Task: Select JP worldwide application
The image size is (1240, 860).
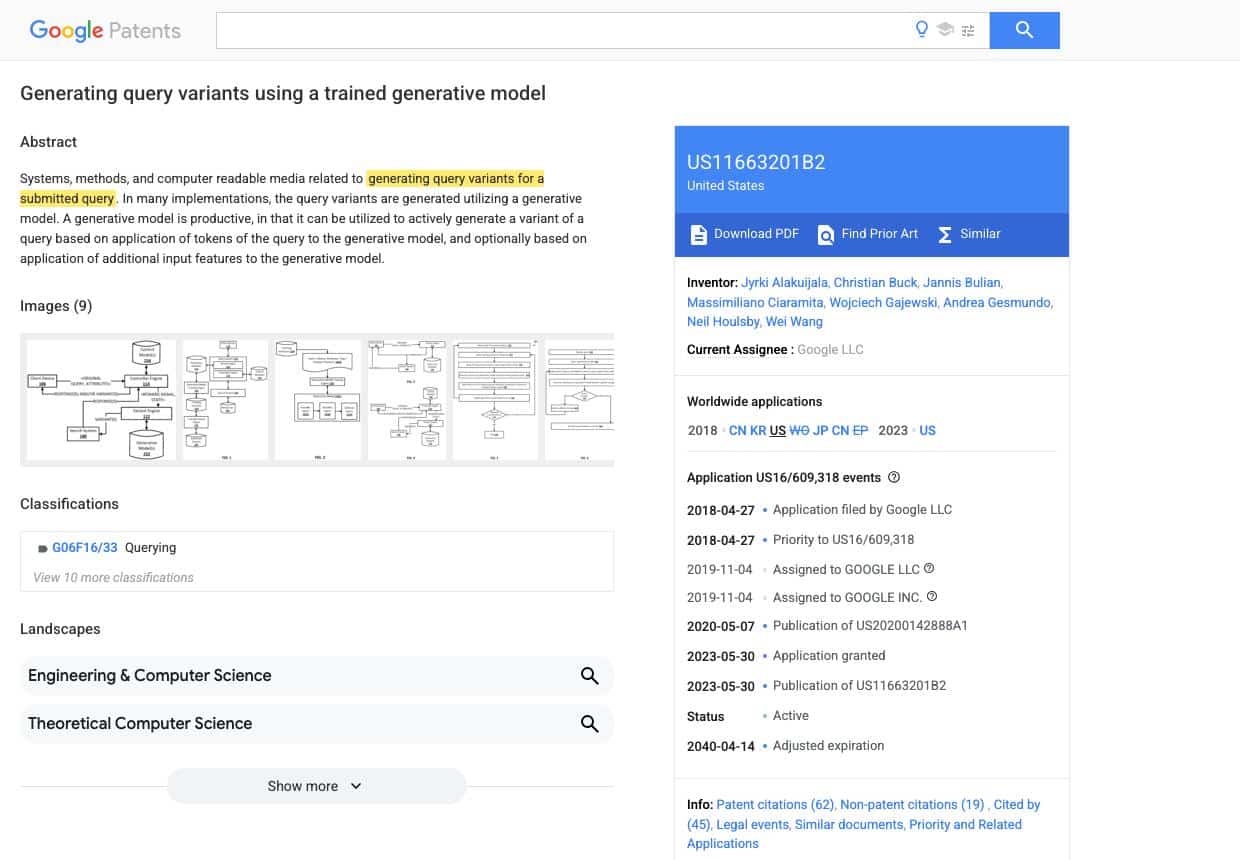Action: (820, 430)
